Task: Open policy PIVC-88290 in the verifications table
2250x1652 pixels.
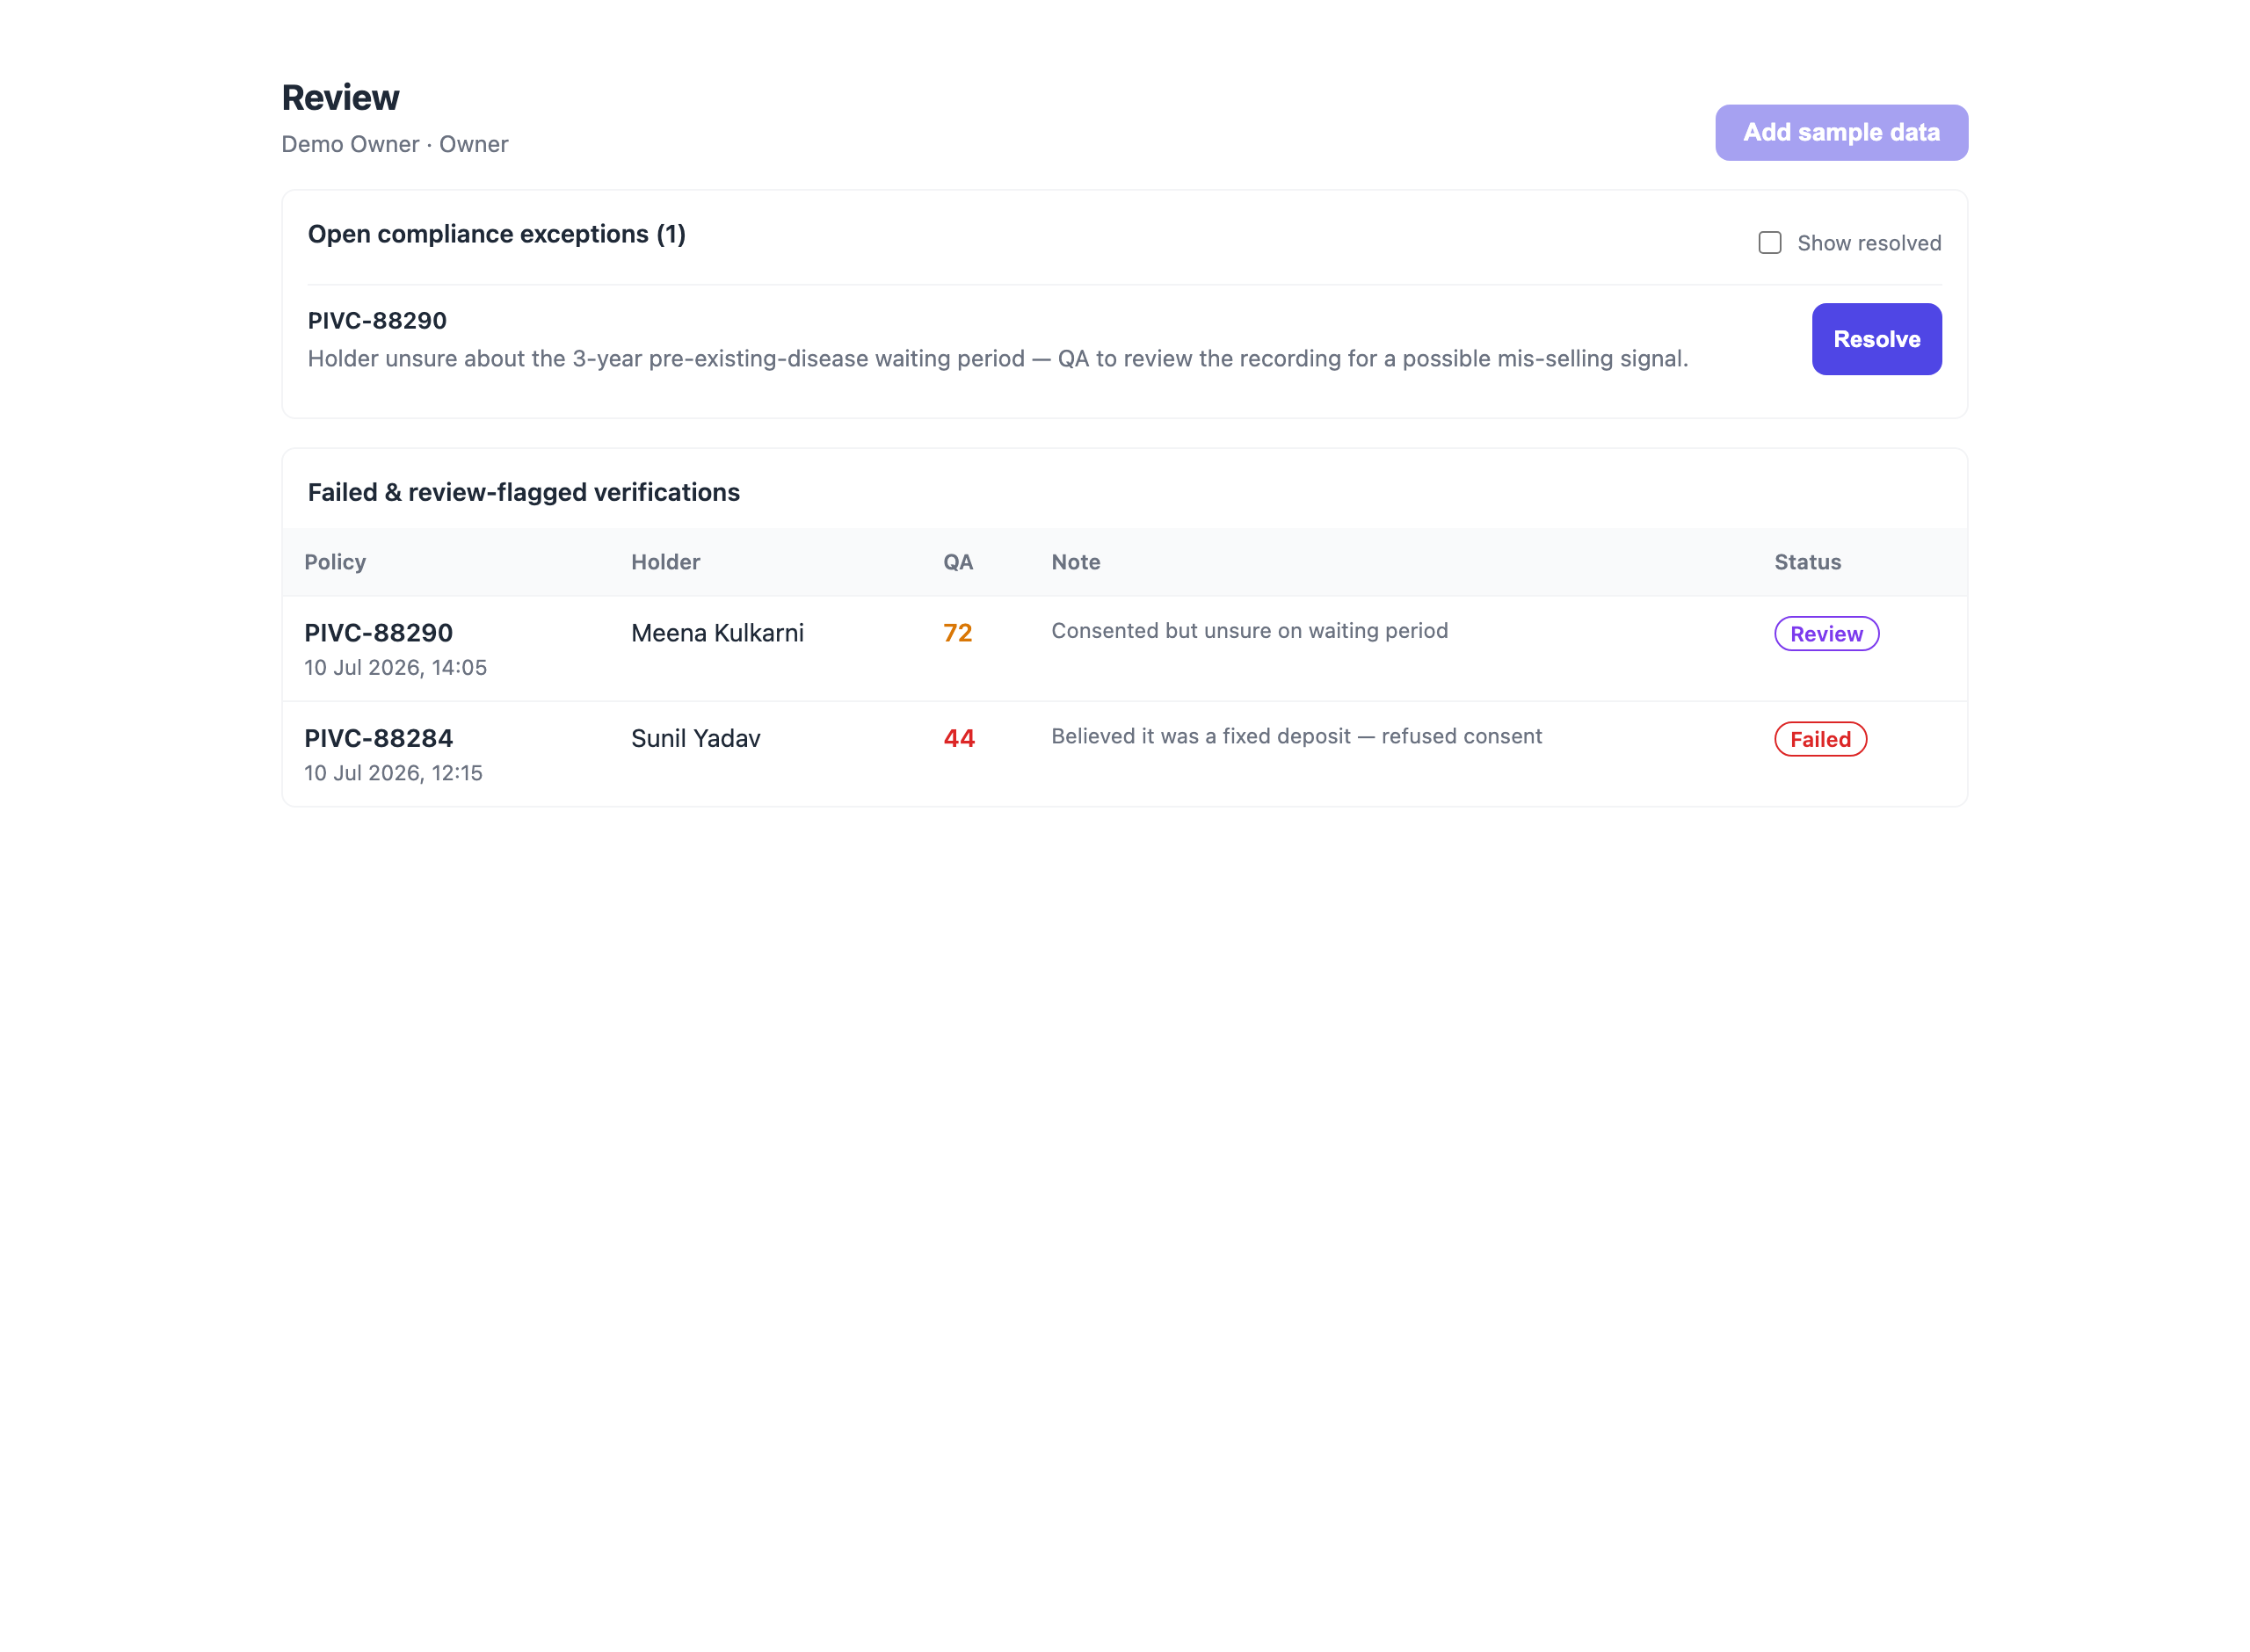Action: coord(378,633)
